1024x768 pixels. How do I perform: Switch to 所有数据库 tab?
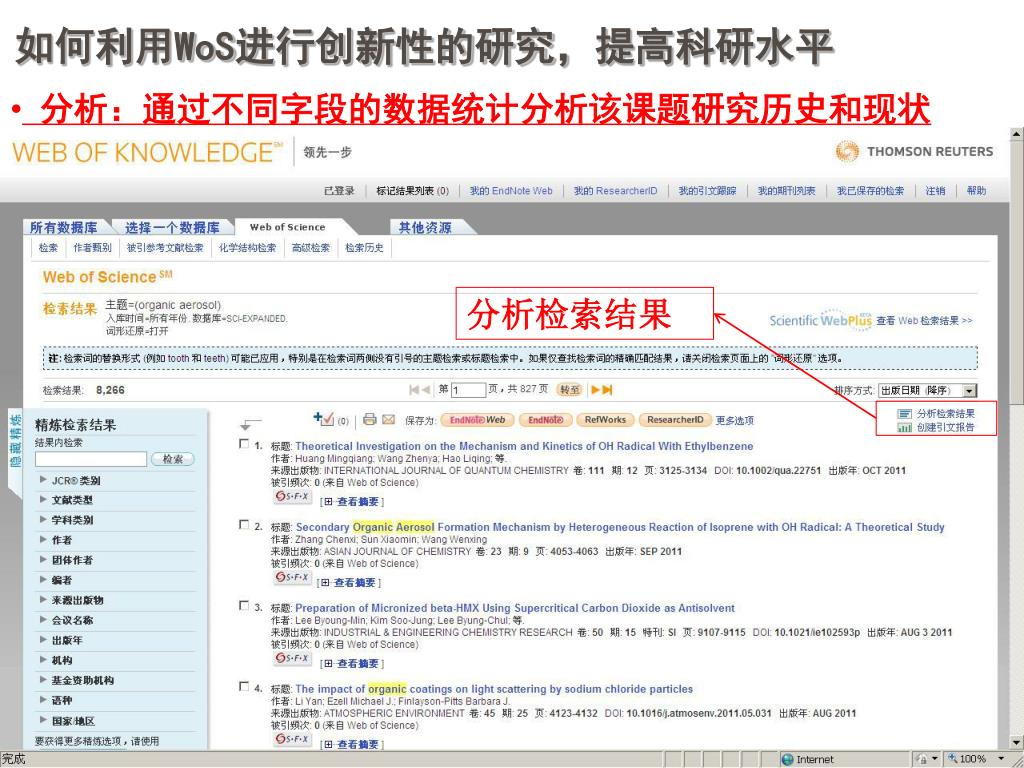63,227
